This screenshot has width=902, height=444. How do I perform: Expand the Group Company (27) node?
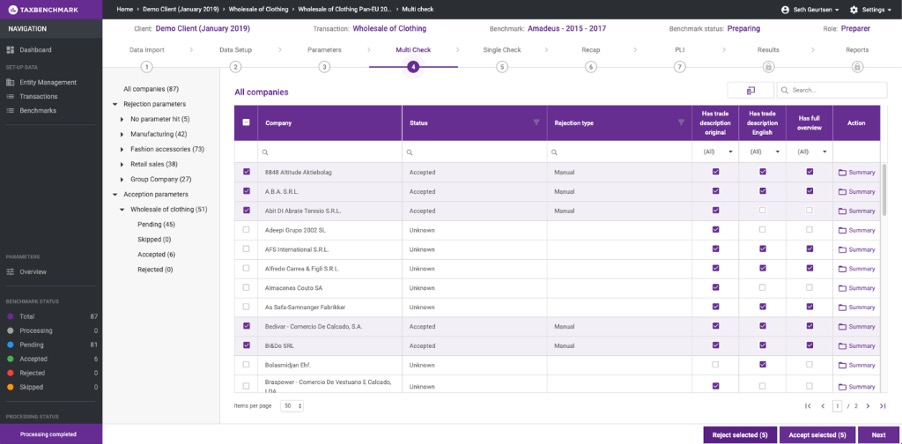(x=122, y=179)
